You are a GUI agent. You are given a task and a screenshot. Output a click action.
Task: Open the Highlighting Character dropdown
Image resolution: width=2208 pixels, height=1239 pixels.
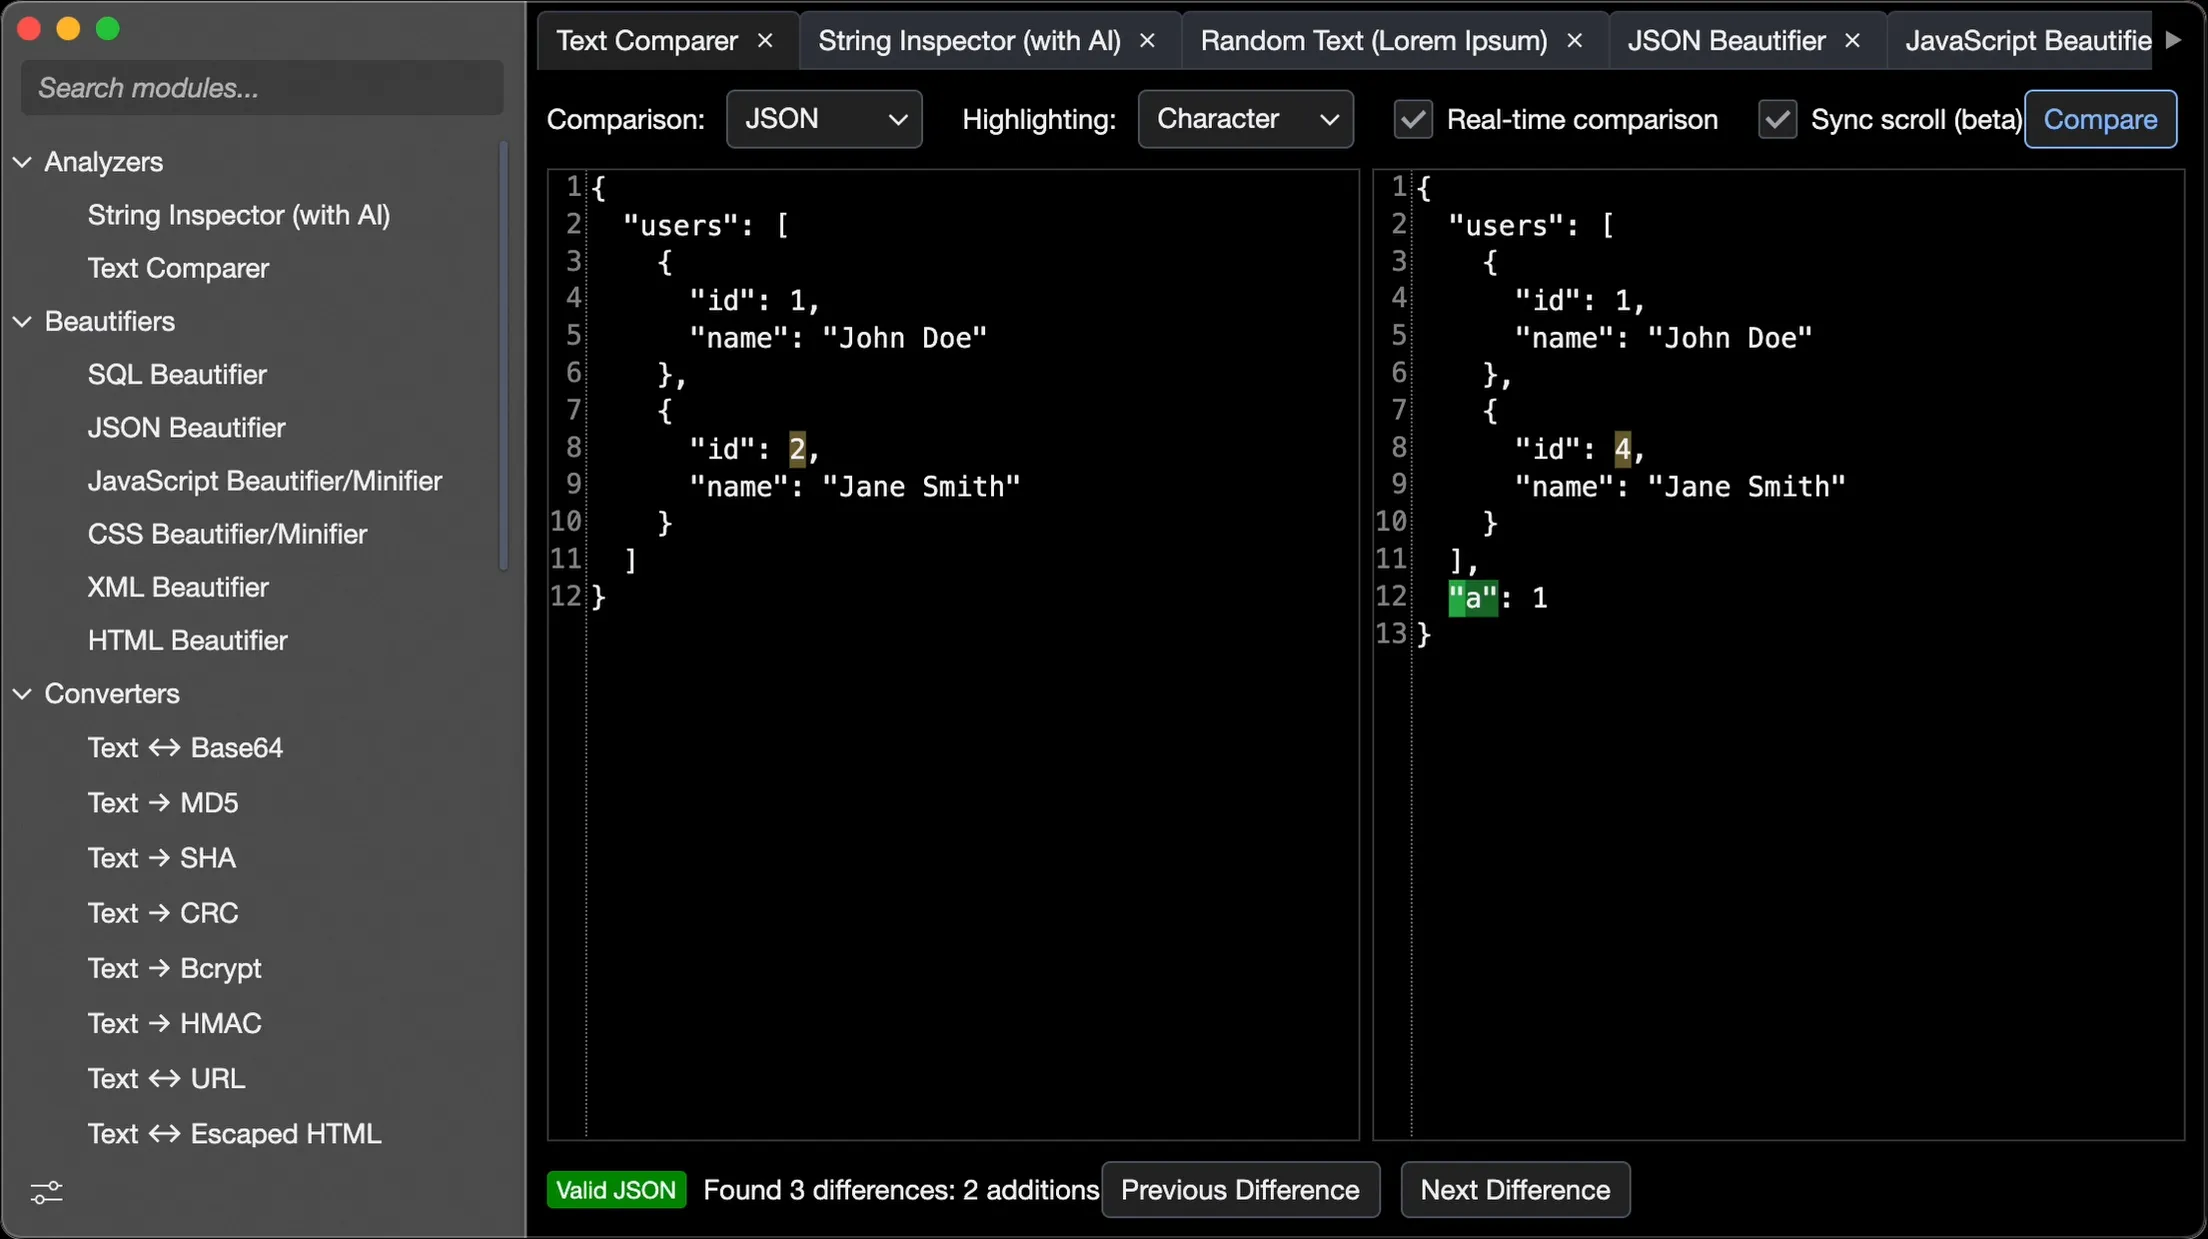click(x=1245, y=120)
